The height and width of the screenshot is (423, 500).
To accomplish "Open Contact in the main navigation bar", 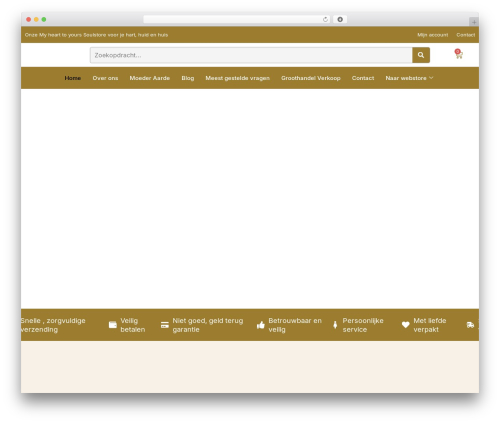I will point(363,78).
